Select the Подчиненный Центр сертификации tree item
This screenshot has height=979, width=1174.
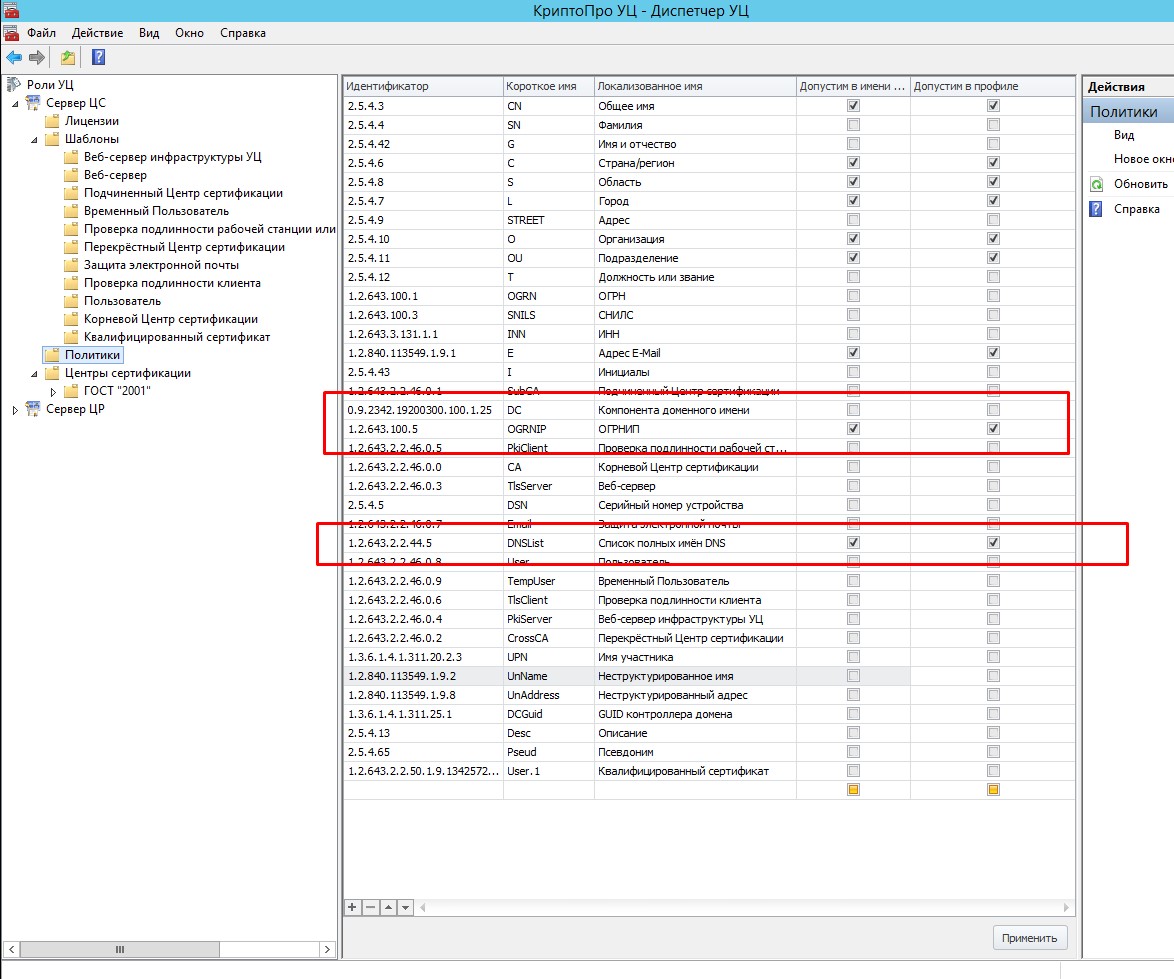click(183, 193)
